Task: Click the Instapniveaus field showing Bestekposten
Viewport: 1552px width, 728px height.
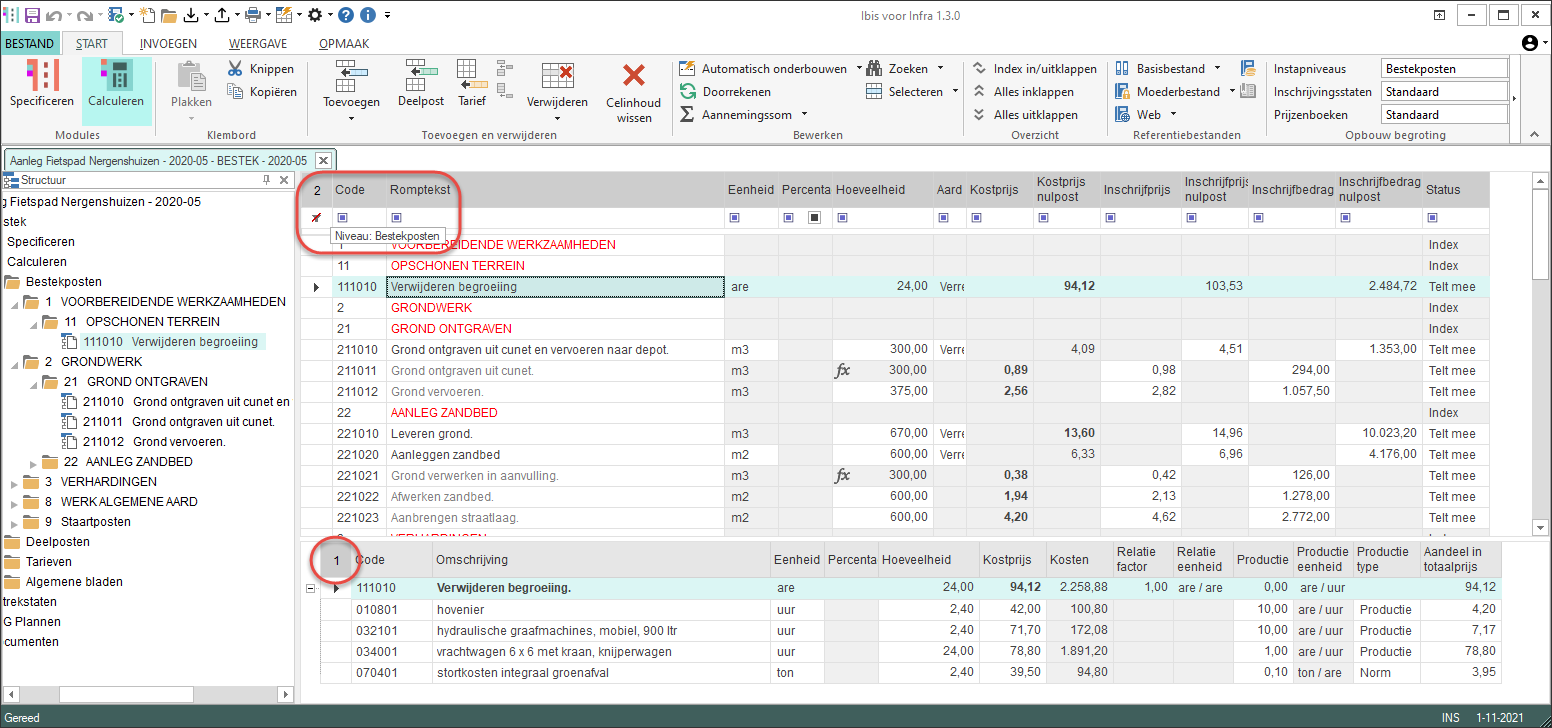Action: pos(1444,69)
